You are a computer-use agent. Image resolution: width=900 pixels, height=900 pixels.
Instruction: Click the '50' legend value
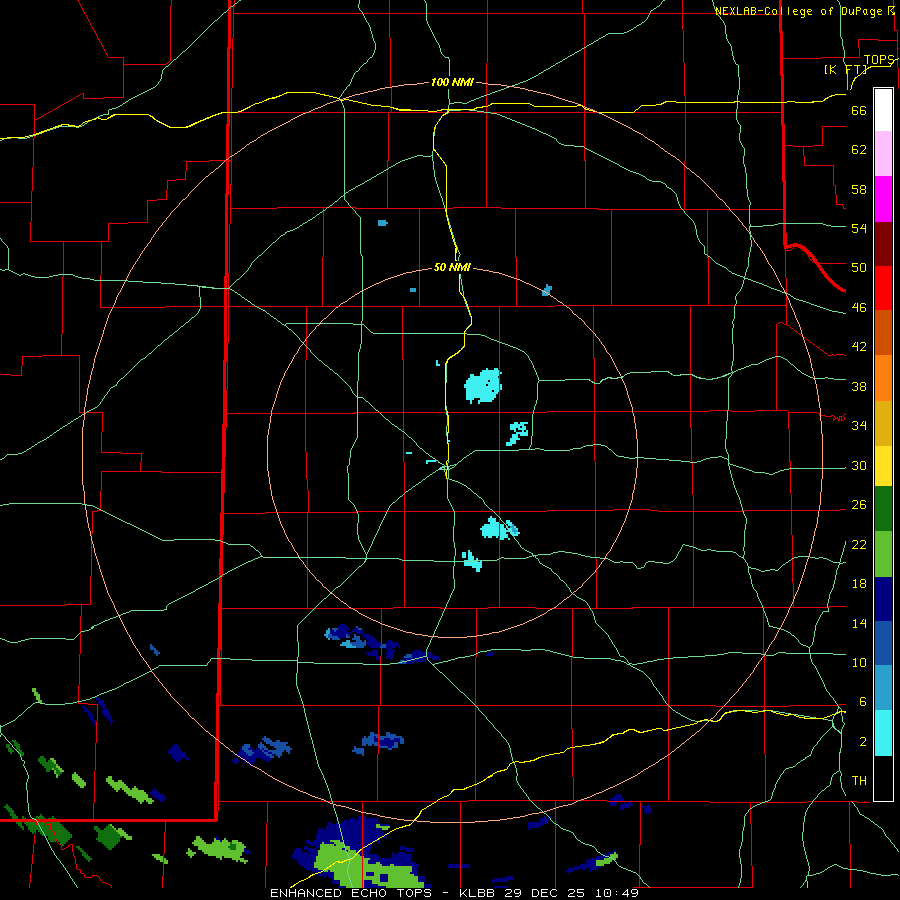pos(859,267)
